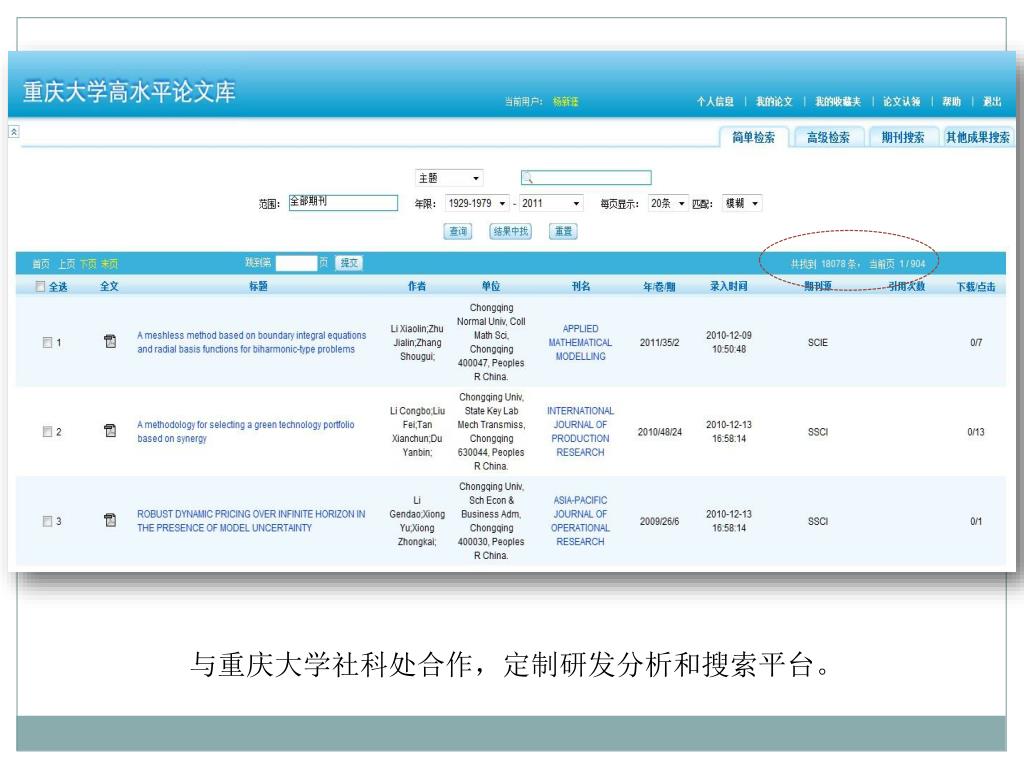Click the current username next to 当前用户
Image resolution: width=1024 pixels, height=768 pixels.
coord(566,101)
